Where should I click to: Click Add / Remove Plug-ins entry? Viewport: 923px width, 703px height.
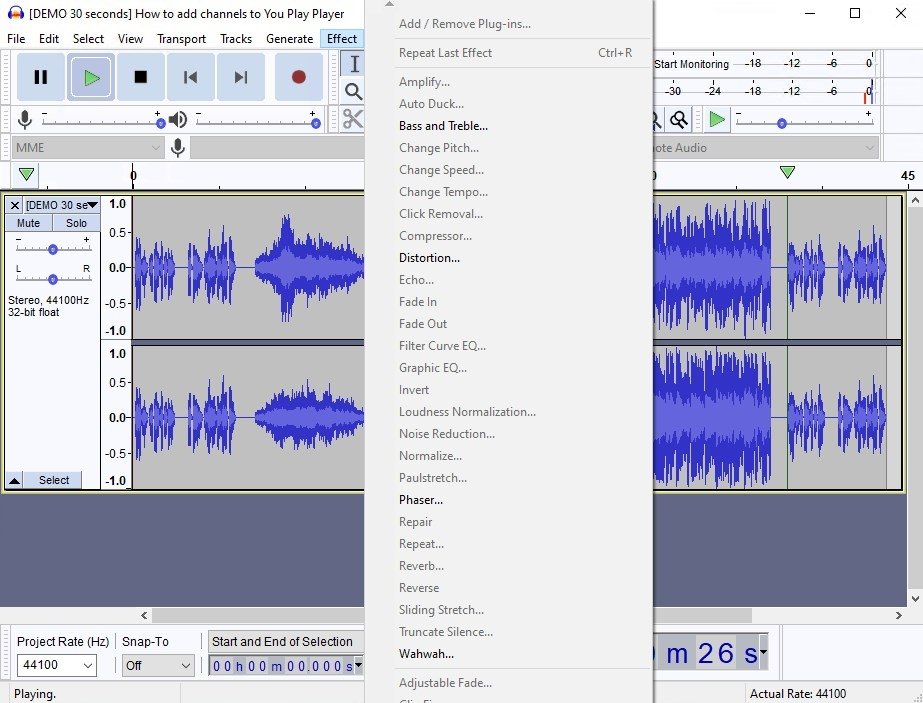point(508,24)
